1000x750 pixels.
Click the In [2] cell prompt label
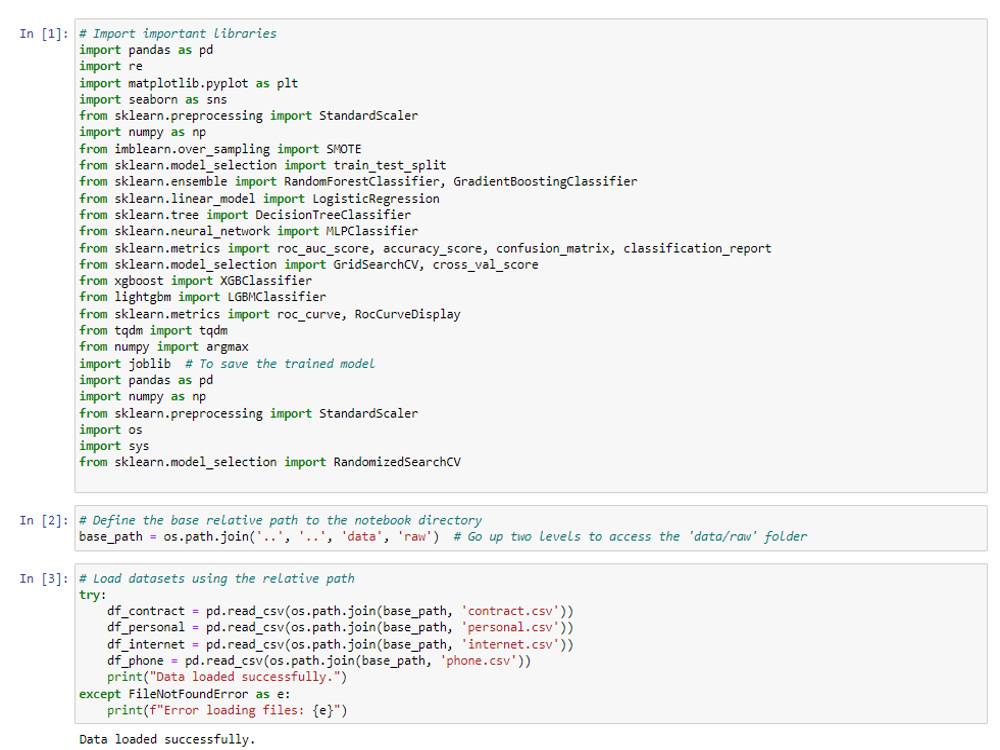click(x=43, y=520)
